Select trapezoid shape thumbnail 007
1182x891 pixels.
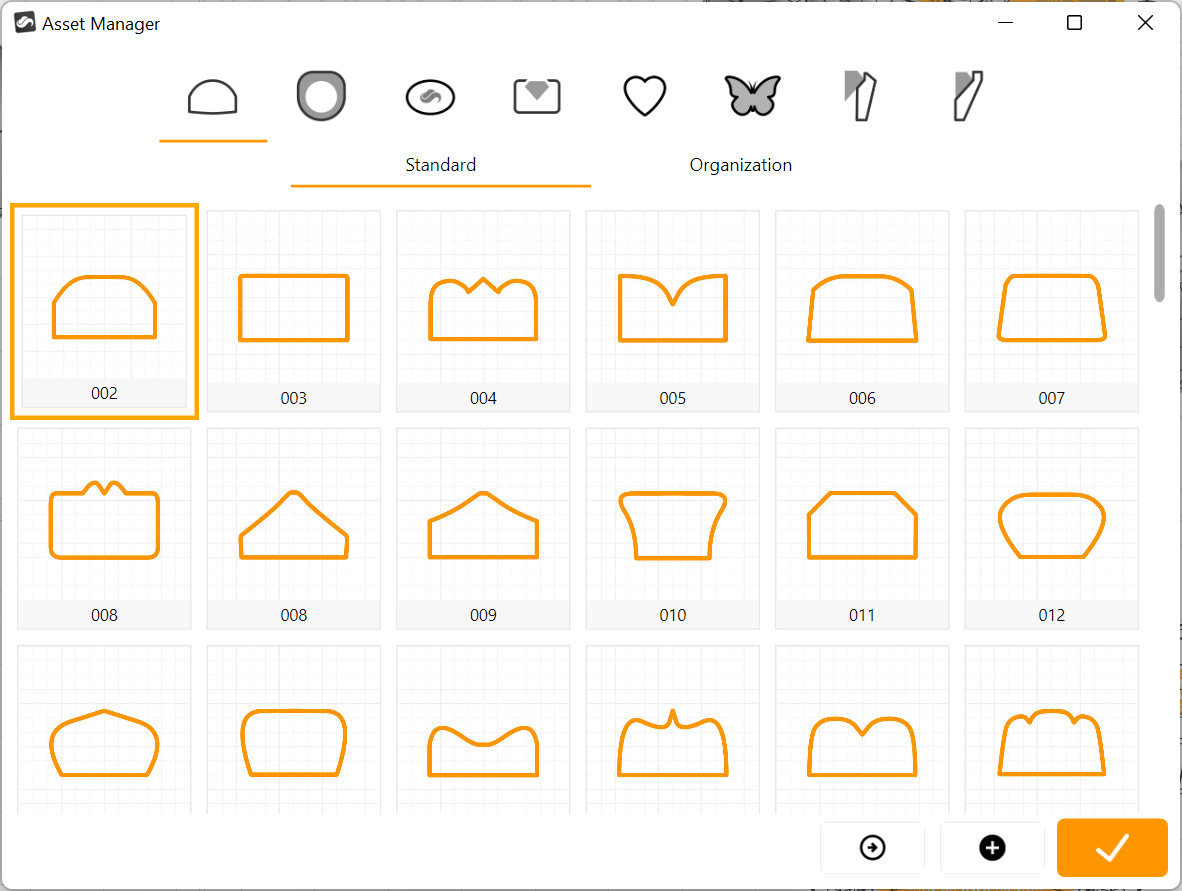click(x=1052, y=311)
